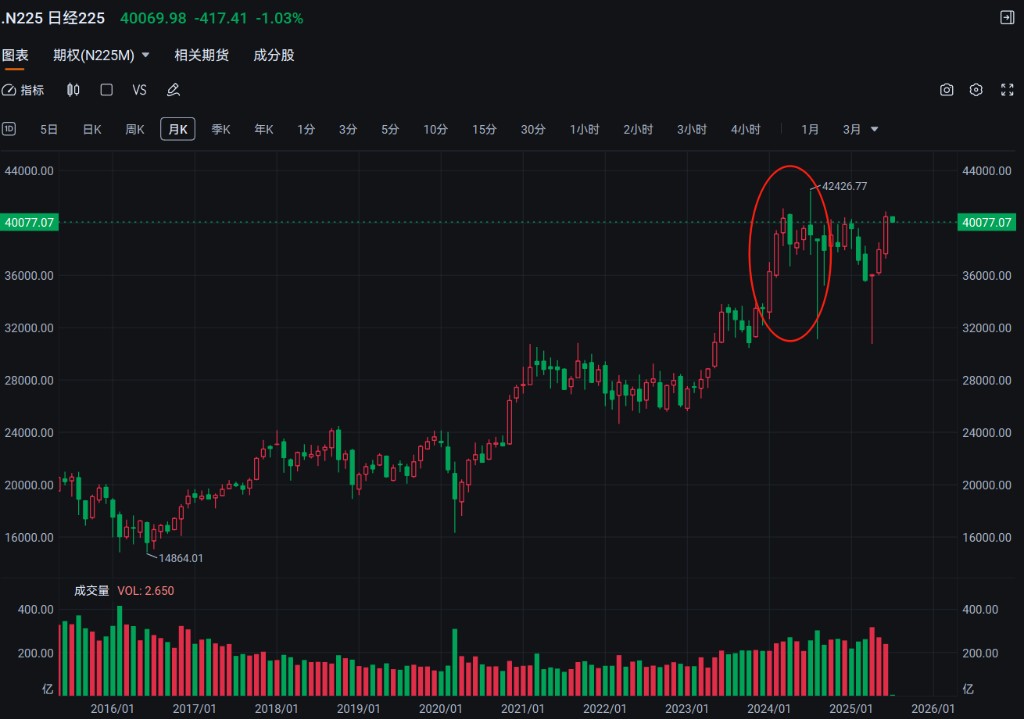Switch to 日K daily candles
This screenshot has height=719, width=1024.
click(92, 129)
